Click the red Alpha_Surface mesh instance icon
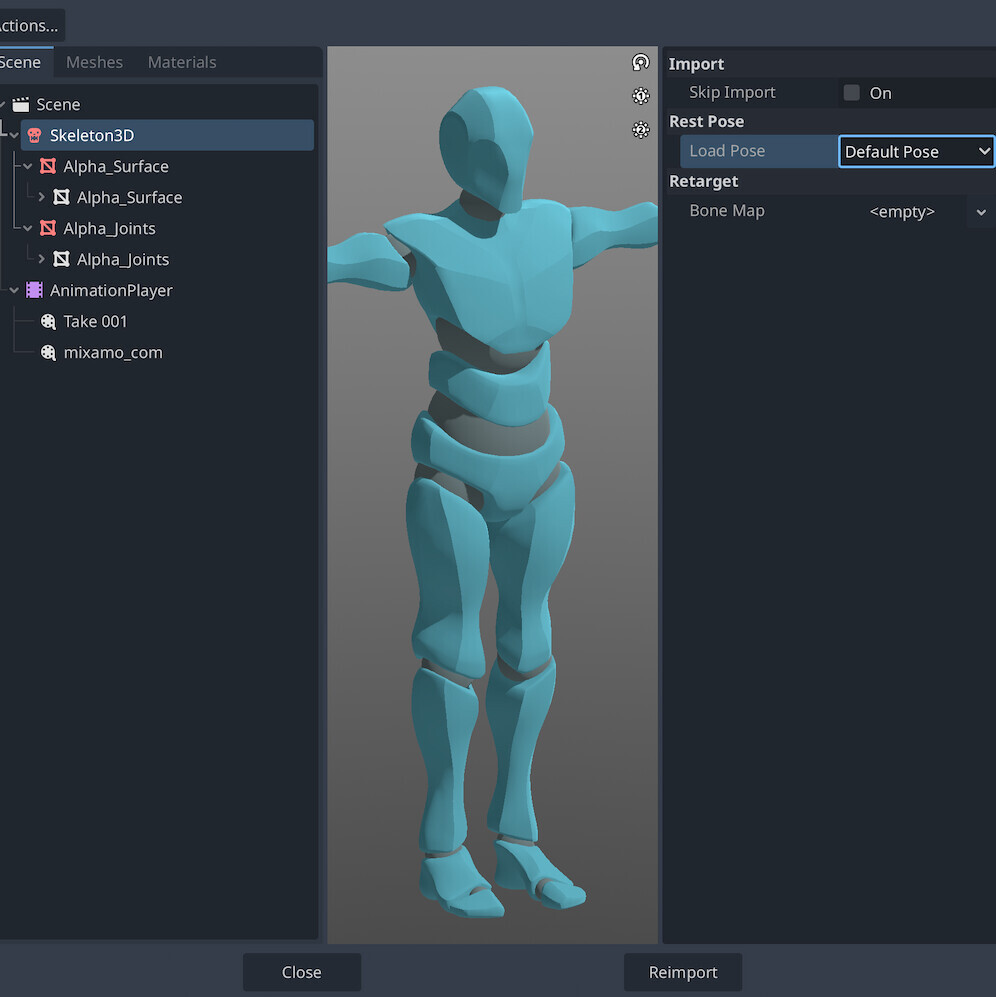996x997 pixels. [x=48, y=166]
